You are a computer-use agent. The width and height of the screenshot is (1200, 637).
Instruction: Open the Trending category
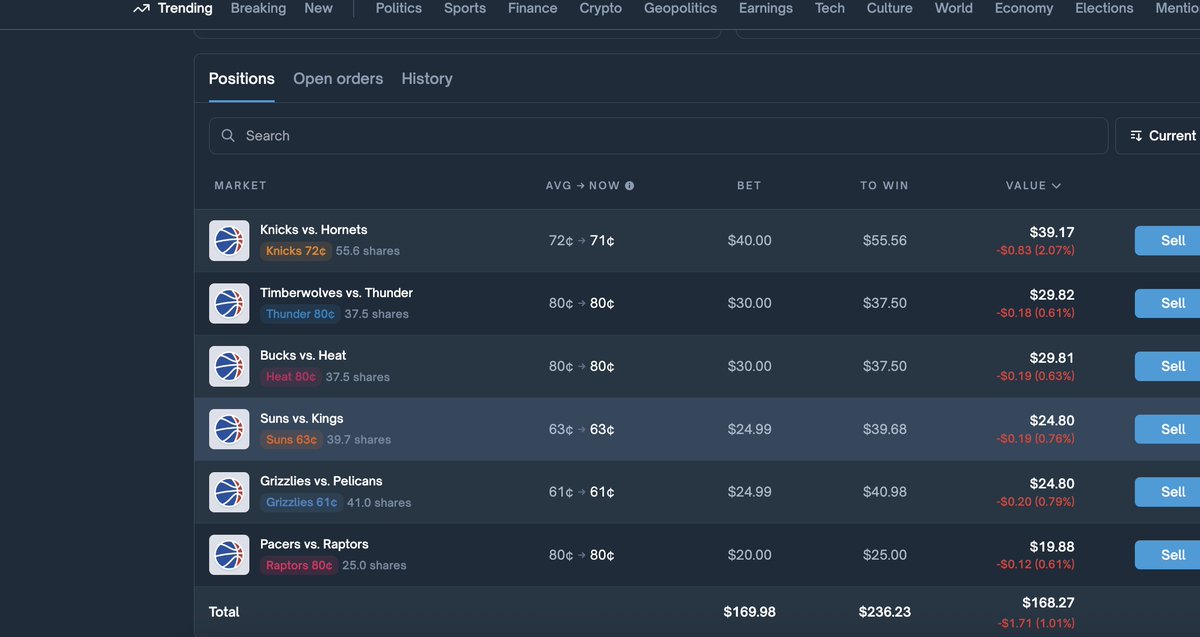coord(185,8)
